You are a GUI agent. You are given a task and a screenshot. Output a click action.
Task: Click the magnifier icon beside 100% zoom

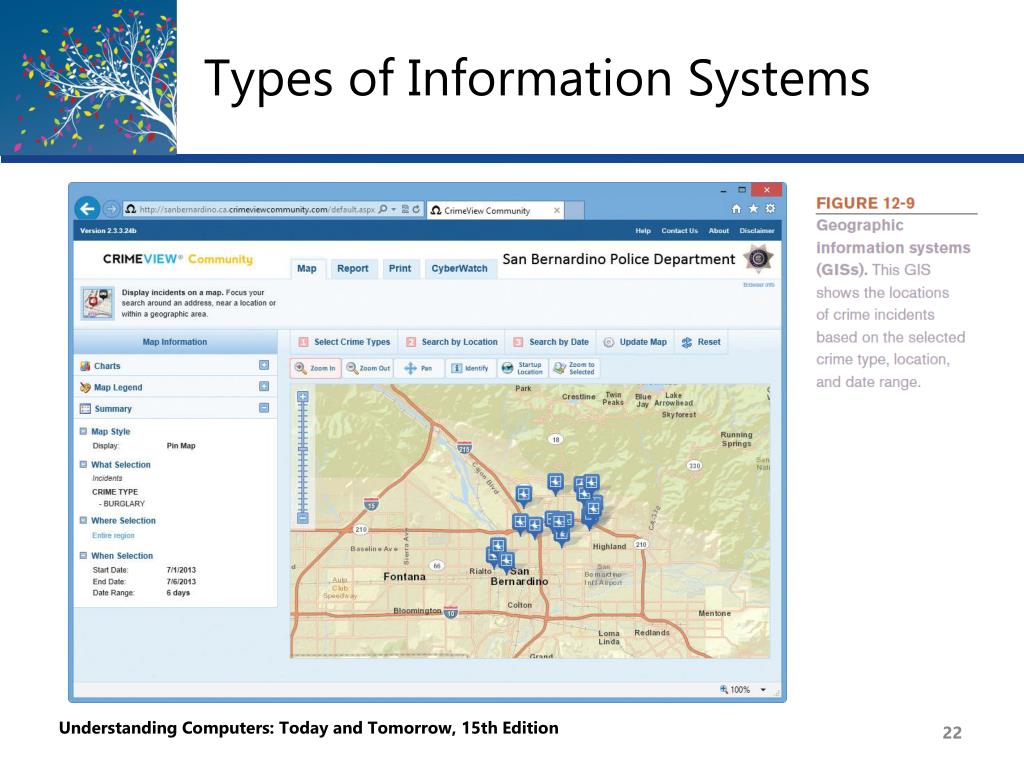click(724, 689)
